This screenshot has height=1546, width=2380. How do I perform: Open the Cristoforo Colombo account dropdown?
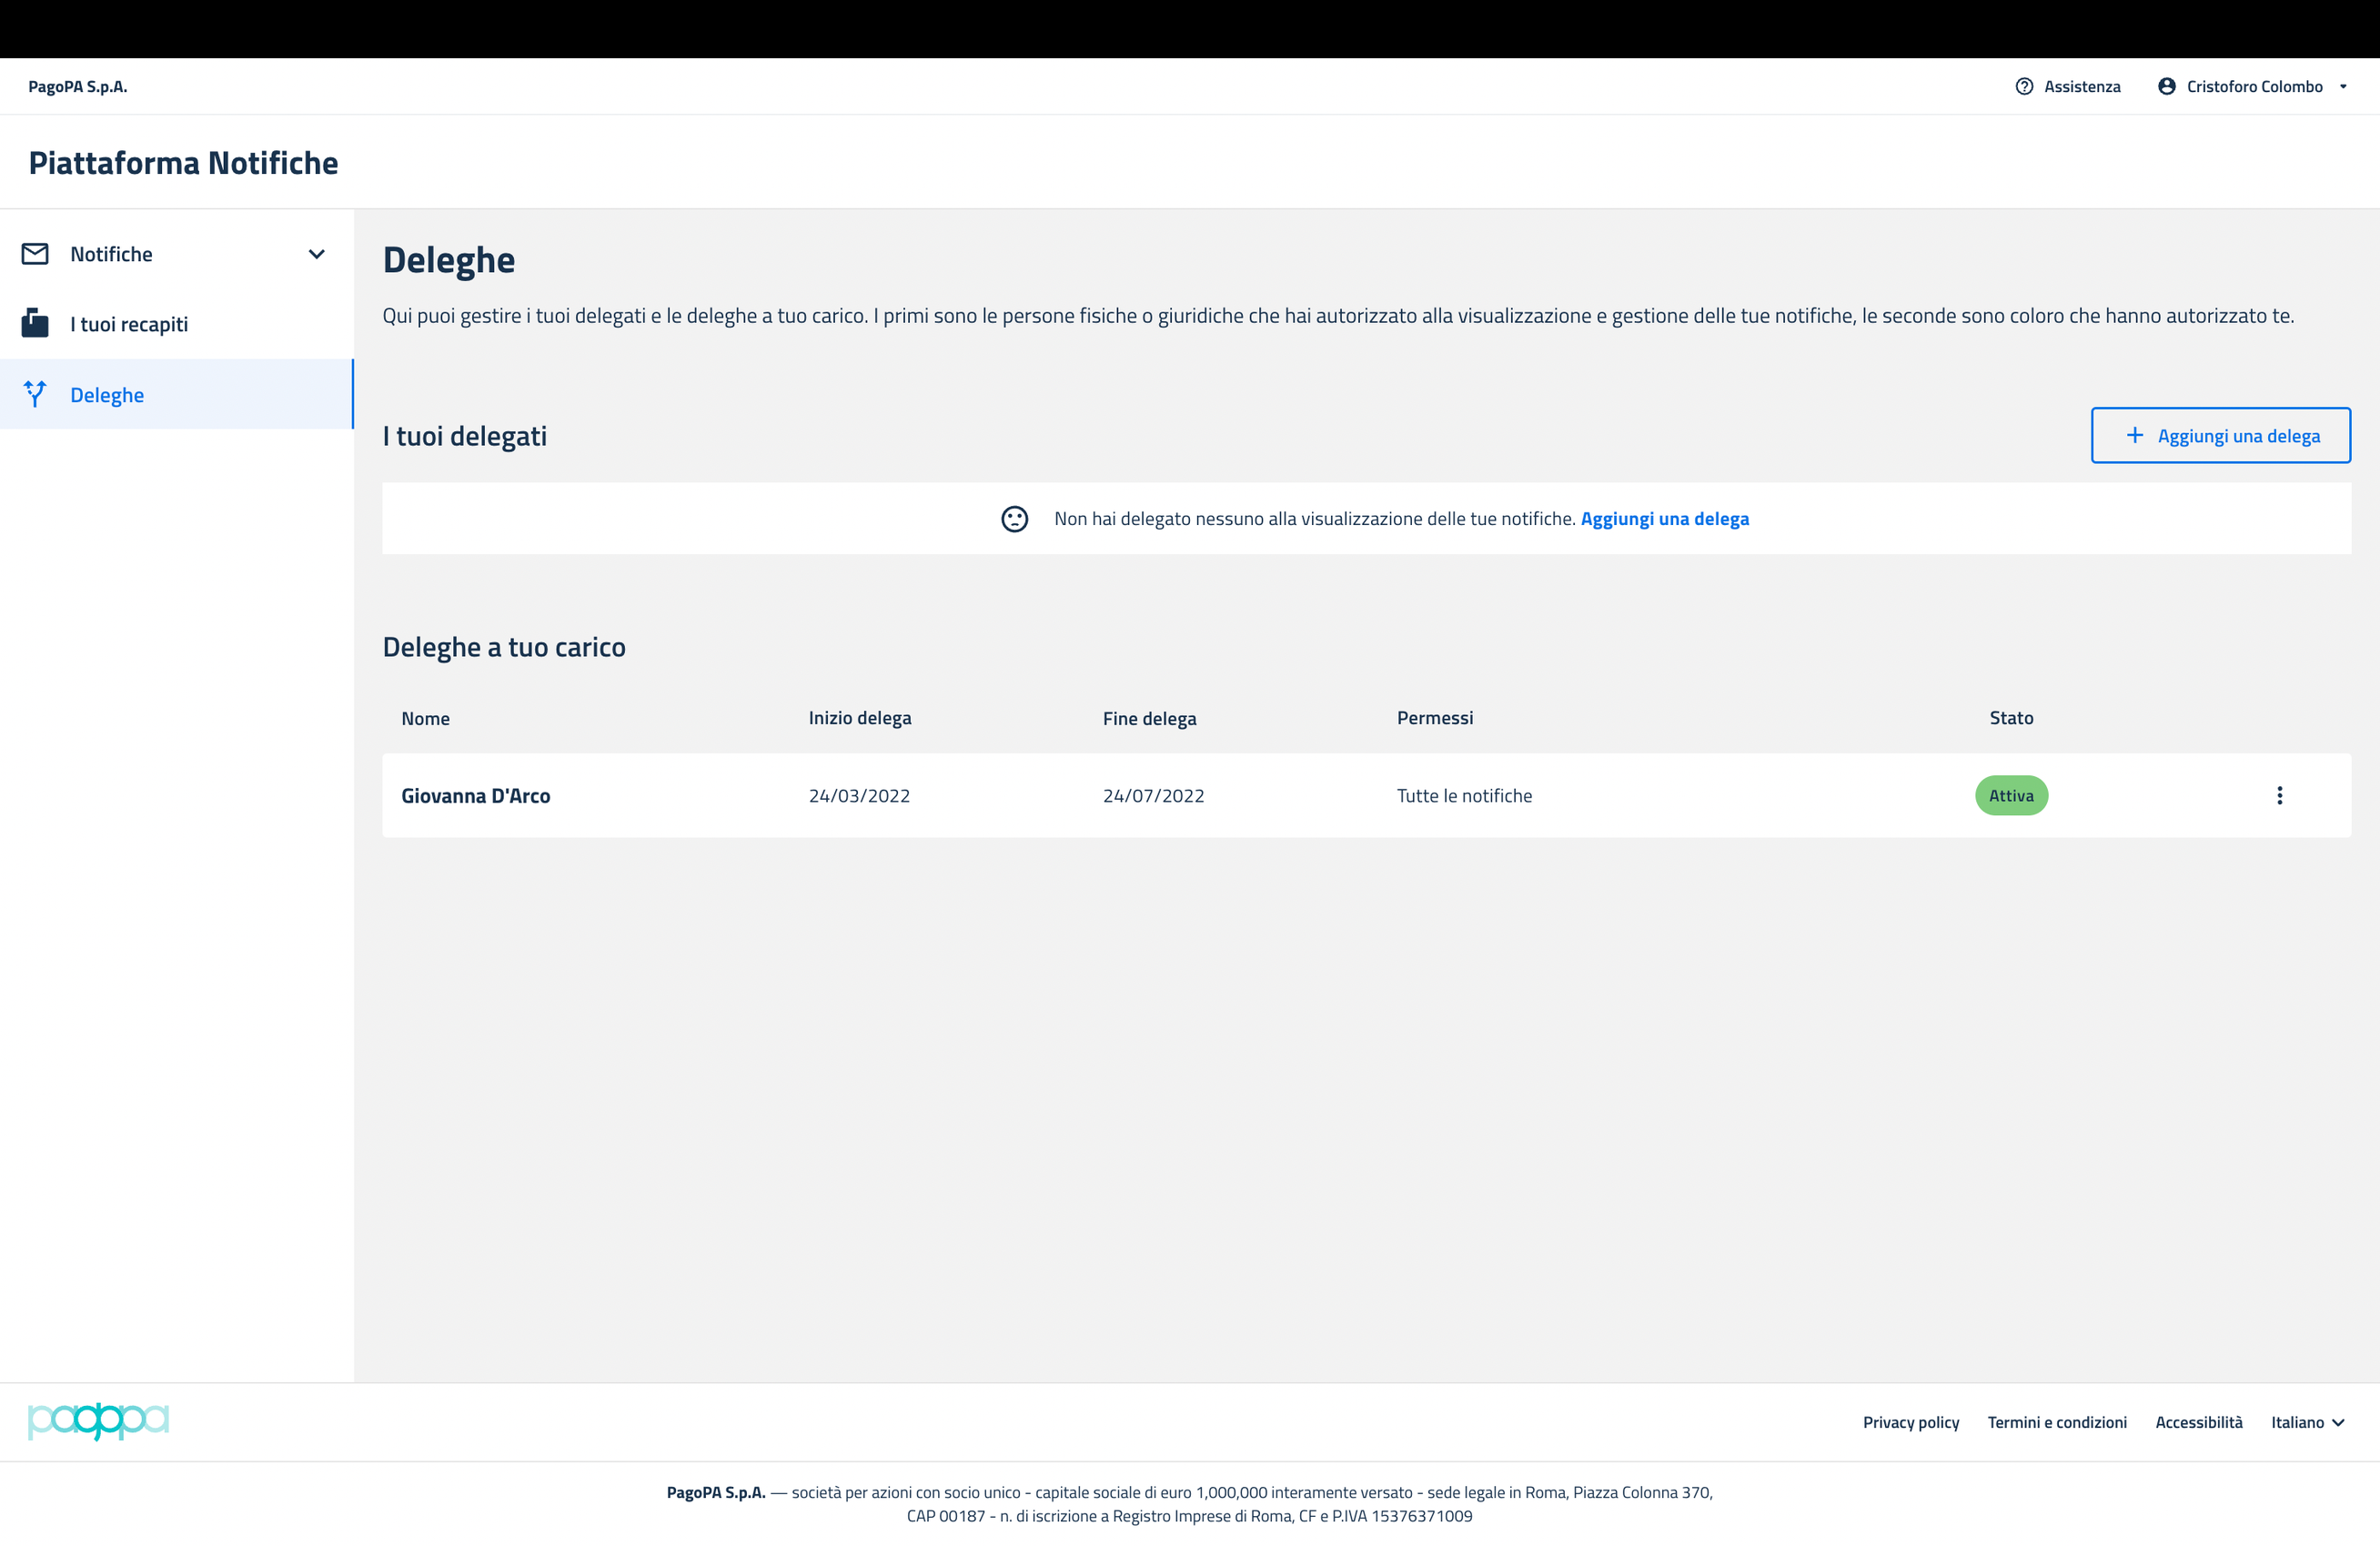[x=2254, y=87]
